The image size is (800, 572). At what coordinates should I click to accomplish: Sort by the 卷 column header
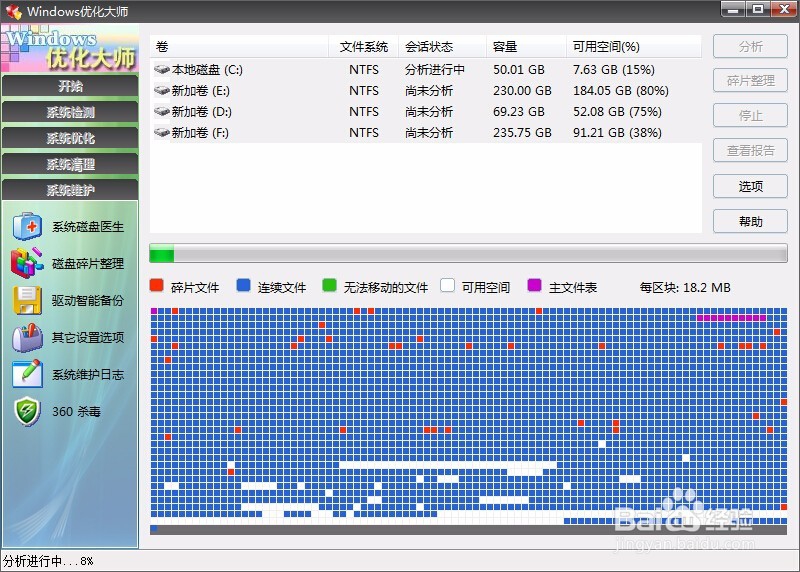pos(239,47)
